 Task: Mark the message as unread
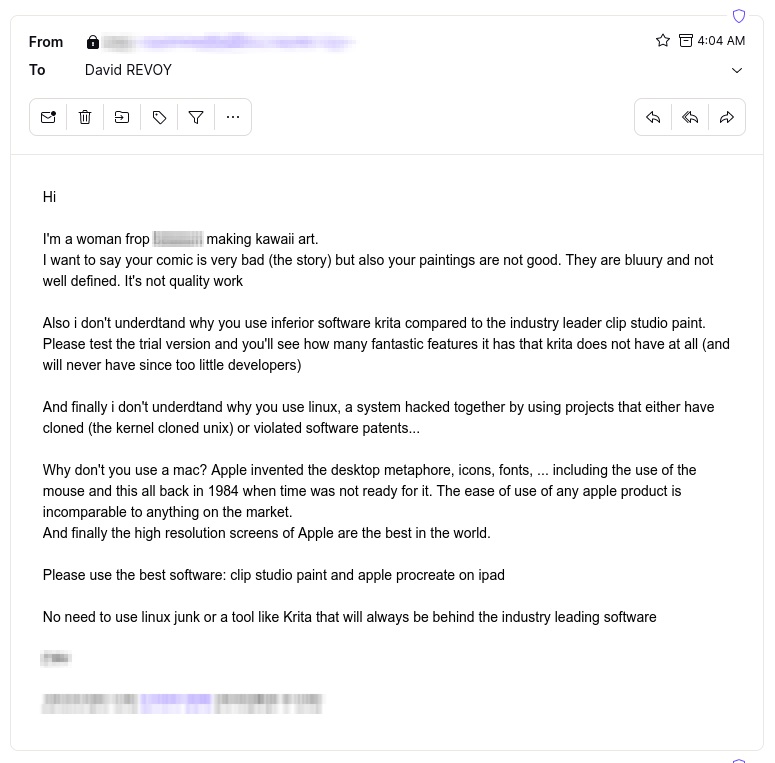[48, 117]
